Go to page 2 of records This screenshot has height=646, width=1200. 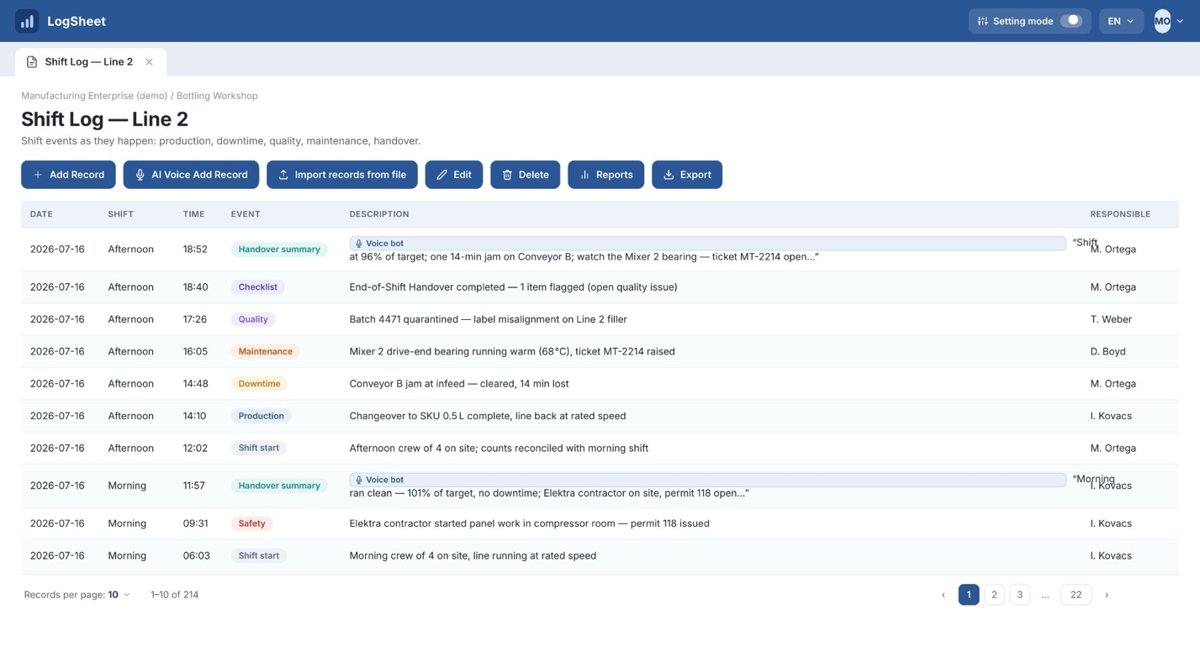(994, 595)
